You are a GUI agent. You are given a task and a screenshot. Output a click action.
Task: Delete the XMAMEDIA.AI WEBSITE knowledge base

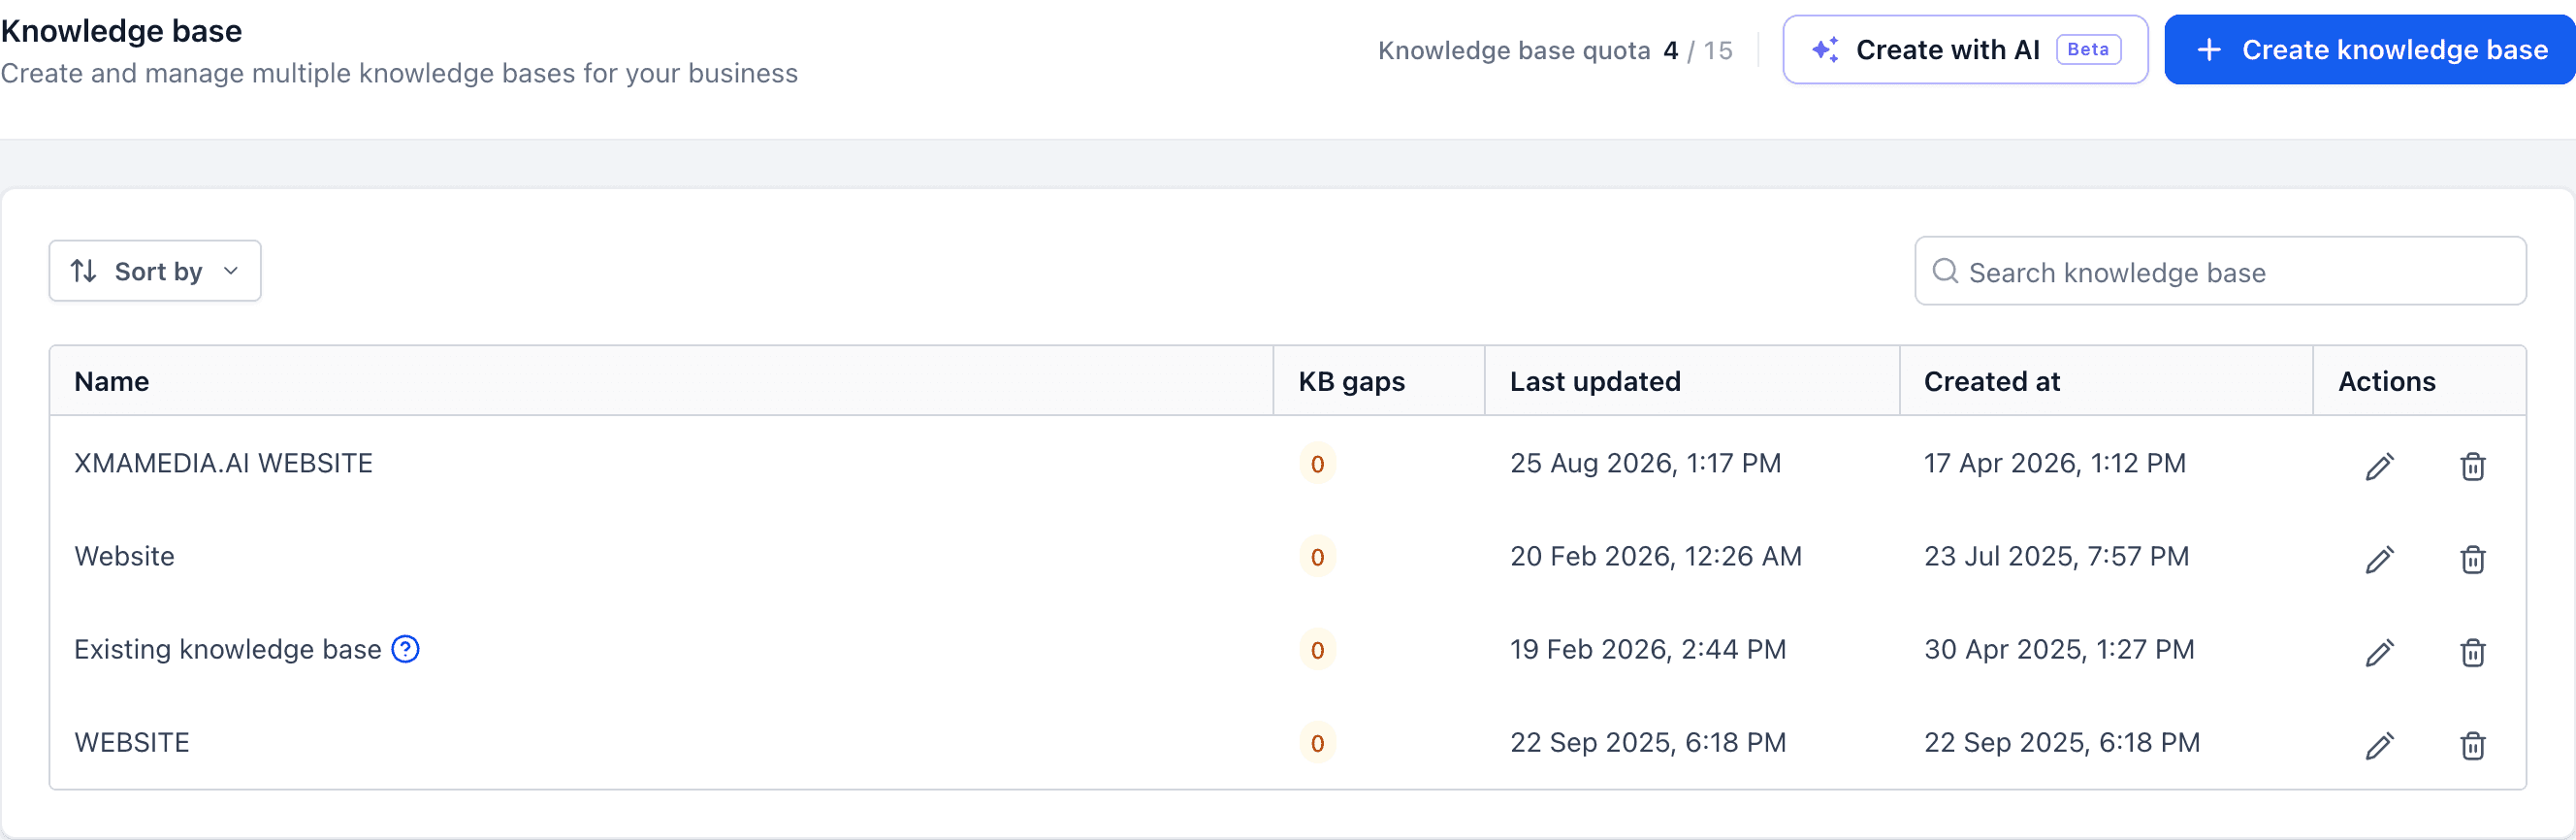[x=2472, y=466]
